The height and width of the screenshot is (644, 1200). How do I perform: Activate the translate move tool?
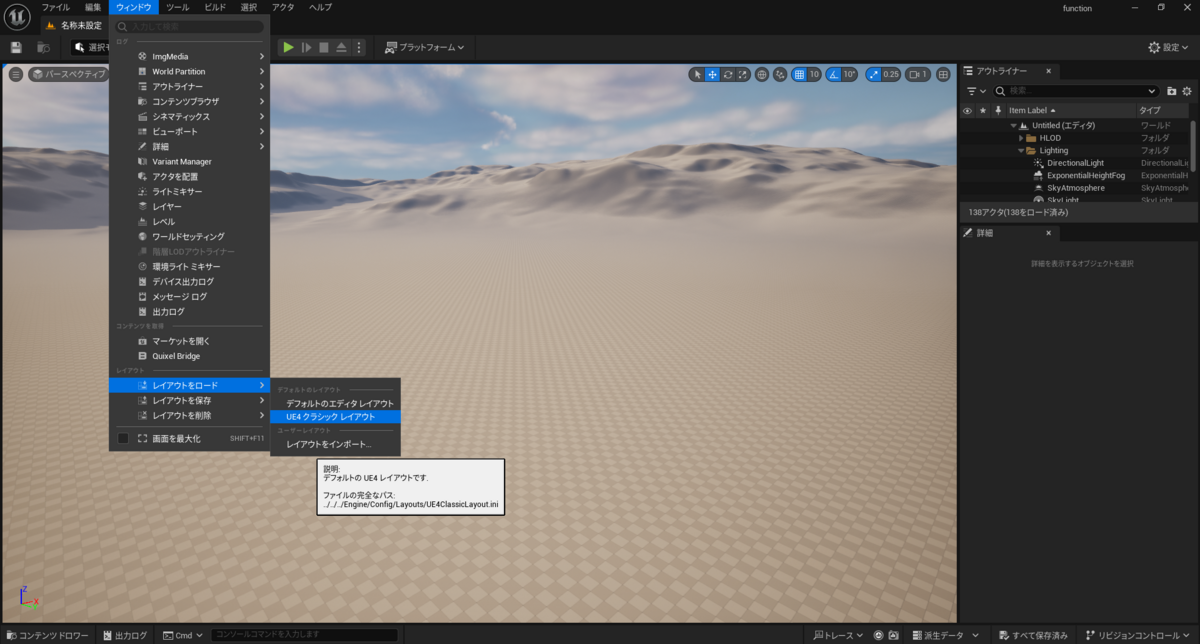[x=712, y=74]
